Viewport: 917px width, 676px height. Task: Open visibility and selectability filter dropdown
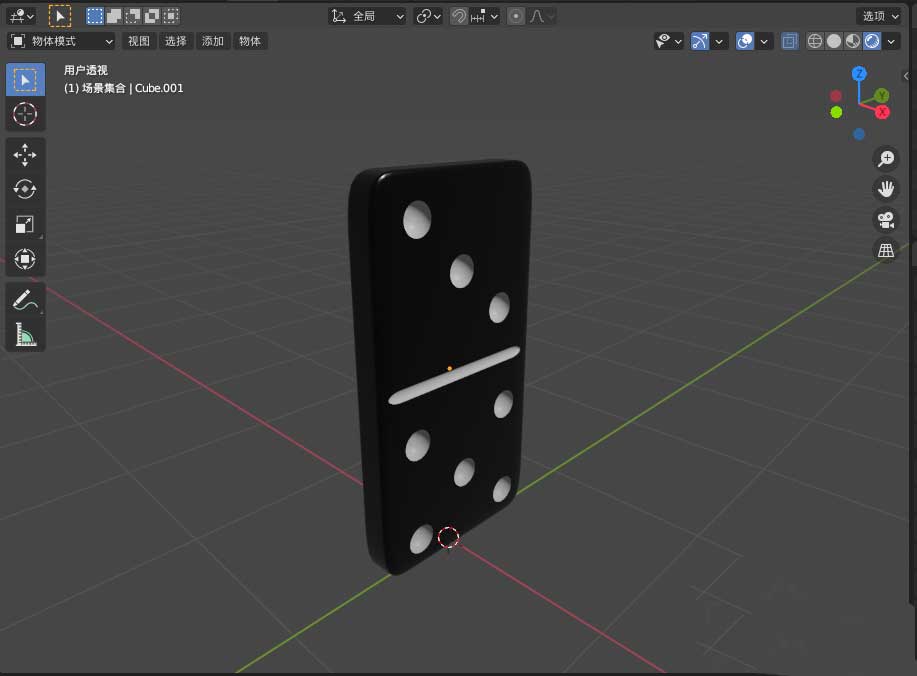click(668, 41)
